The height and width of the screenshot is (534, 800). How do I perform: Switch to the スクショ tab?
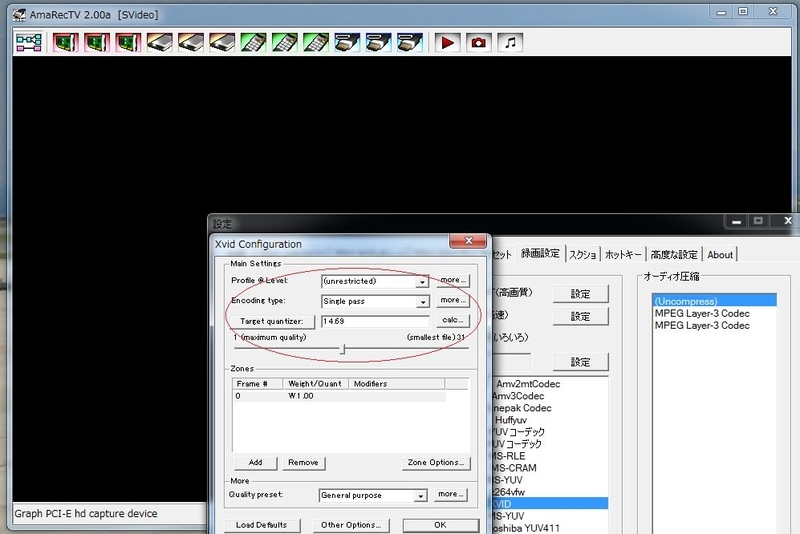582,255
